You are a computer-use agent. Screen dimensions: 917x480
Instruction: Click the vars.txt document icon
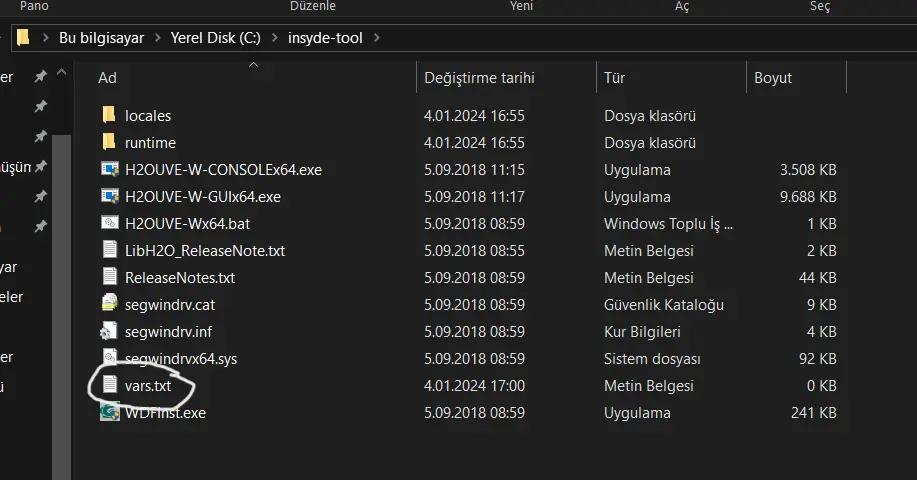[110, 385]
